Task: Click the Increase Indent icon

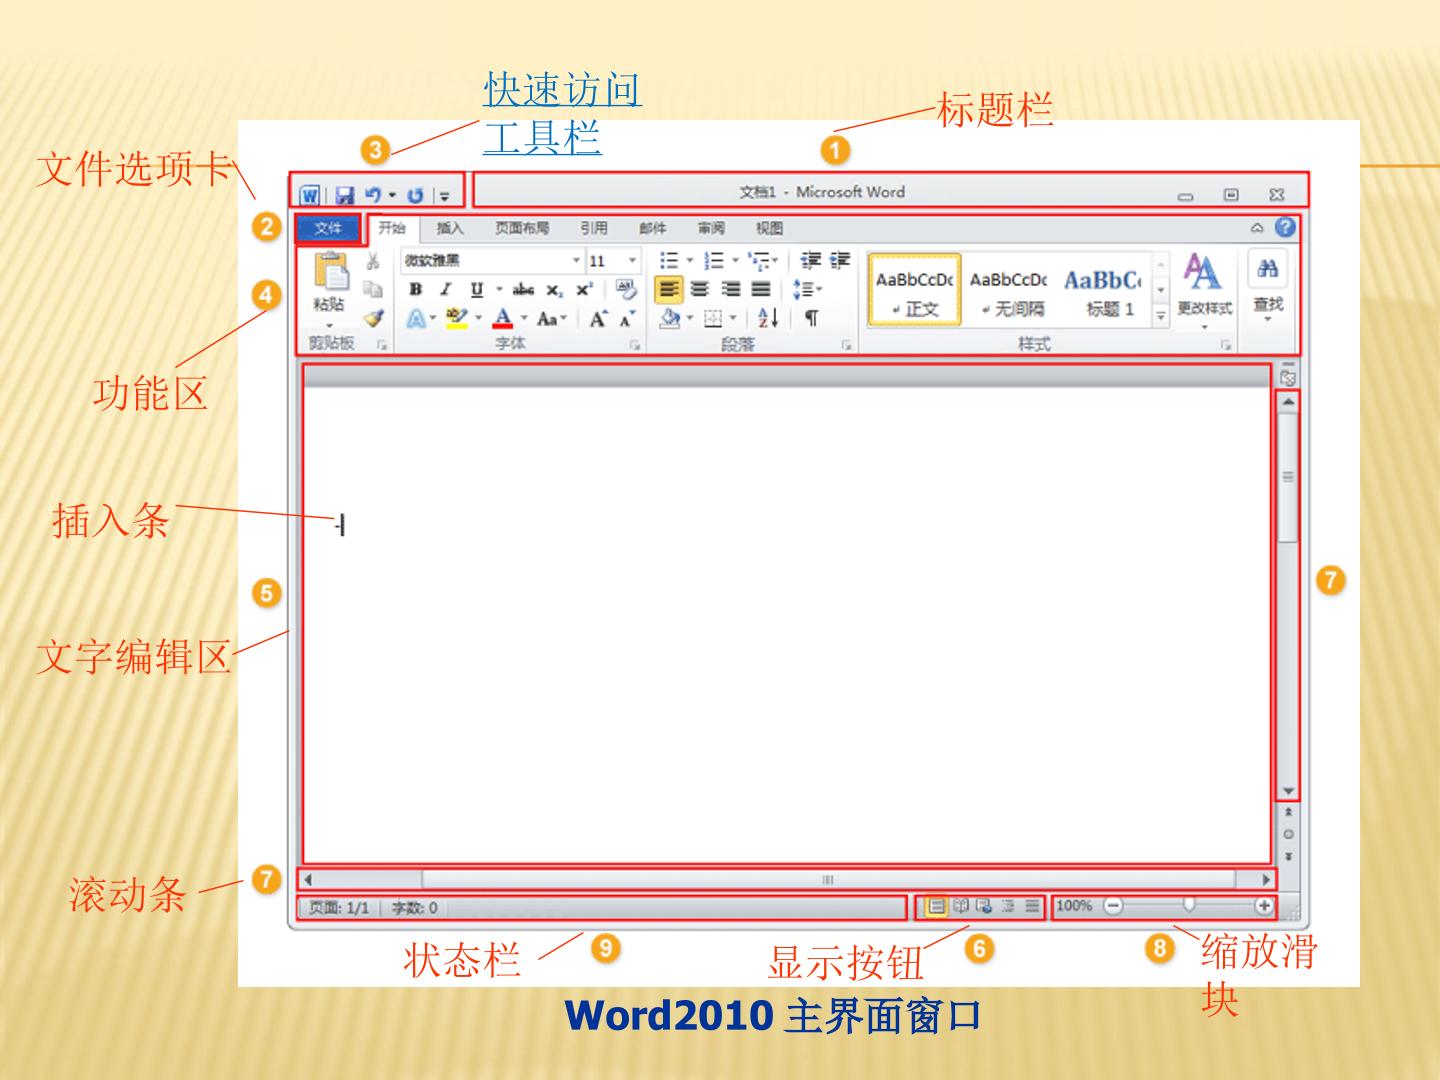Action: (840, 261)
